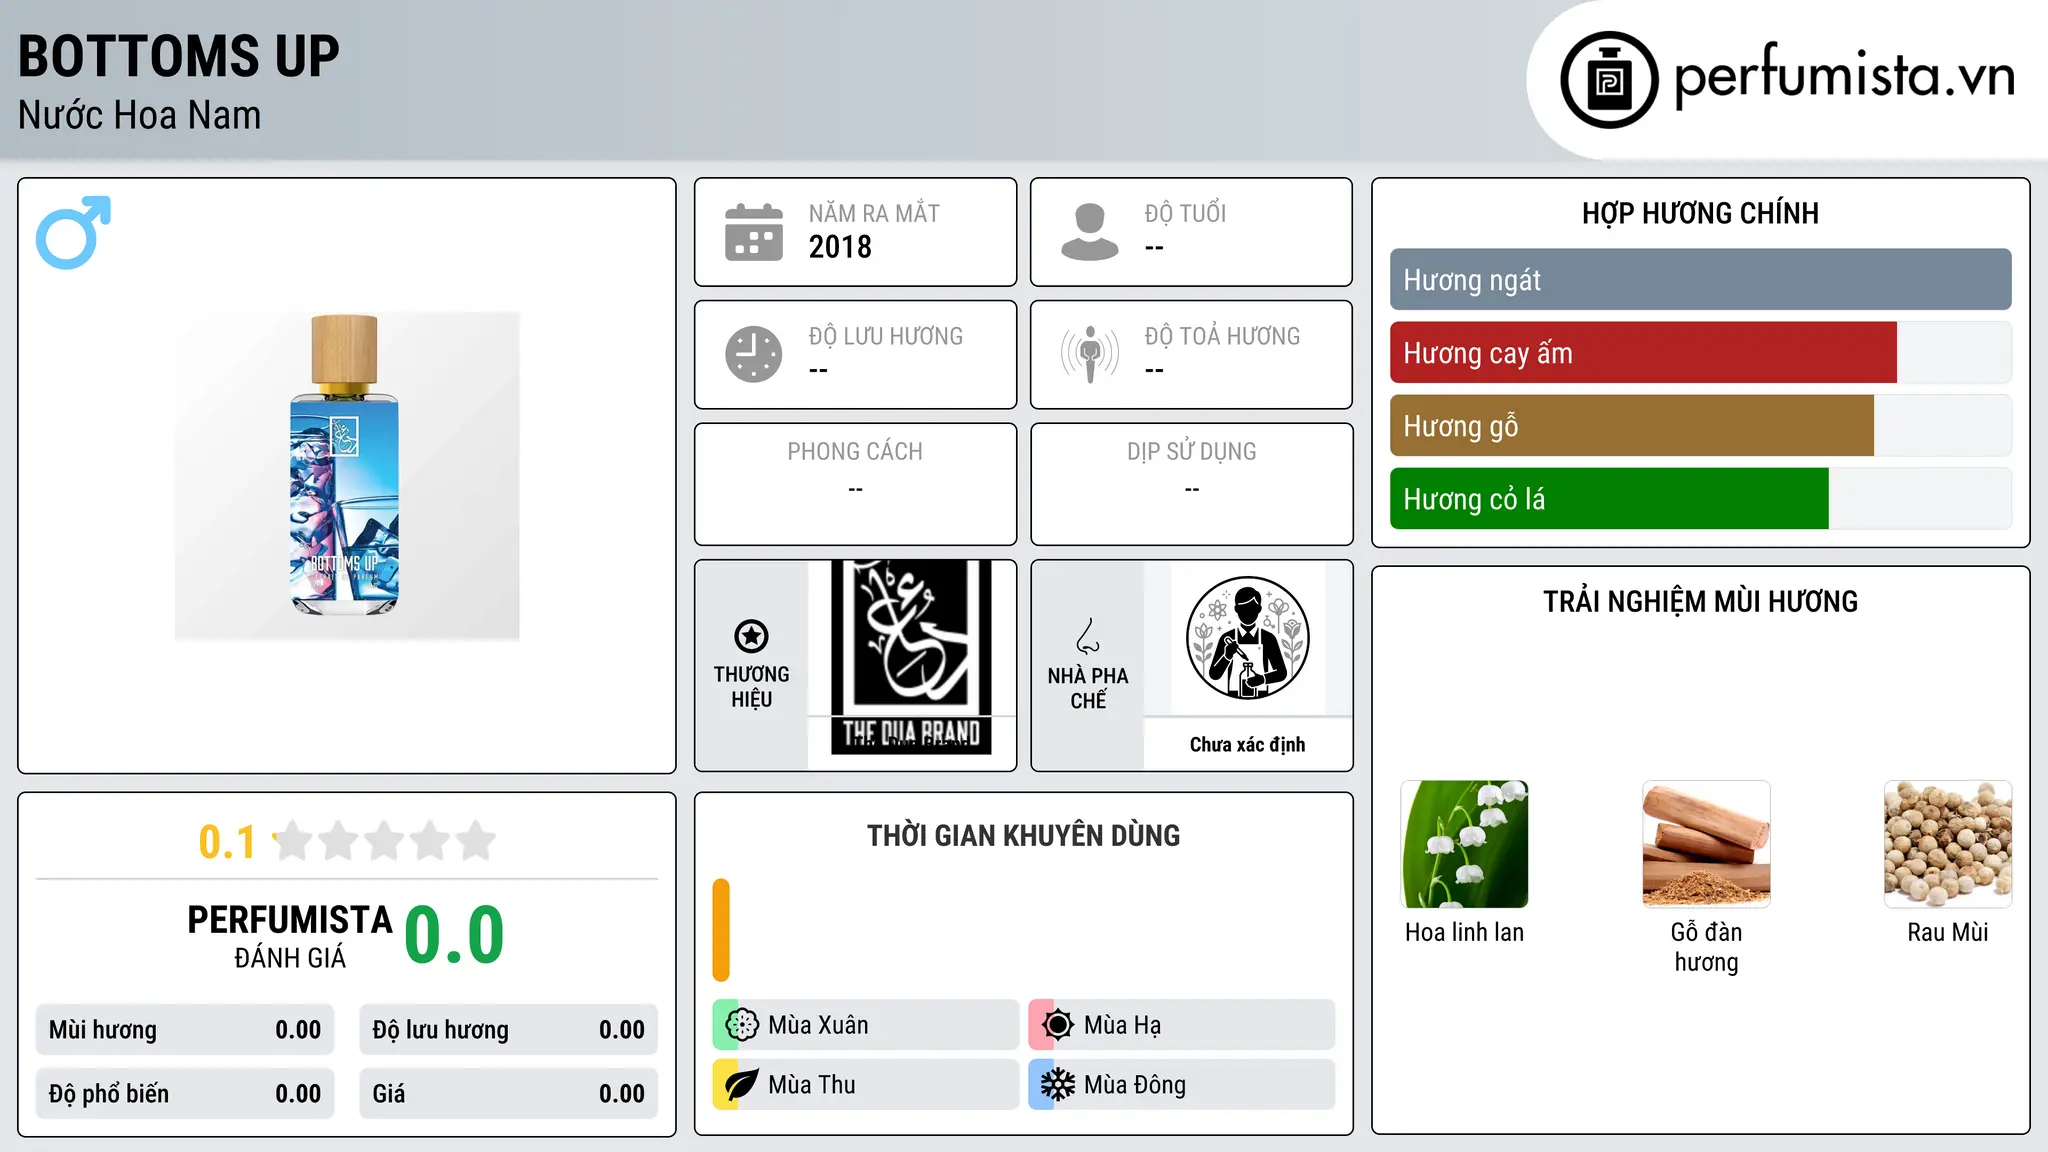This screenshot has height=1152, width=2048.
Task: Click the sillage icon beside Độ toả hương
Action: tap(1090, 354)
